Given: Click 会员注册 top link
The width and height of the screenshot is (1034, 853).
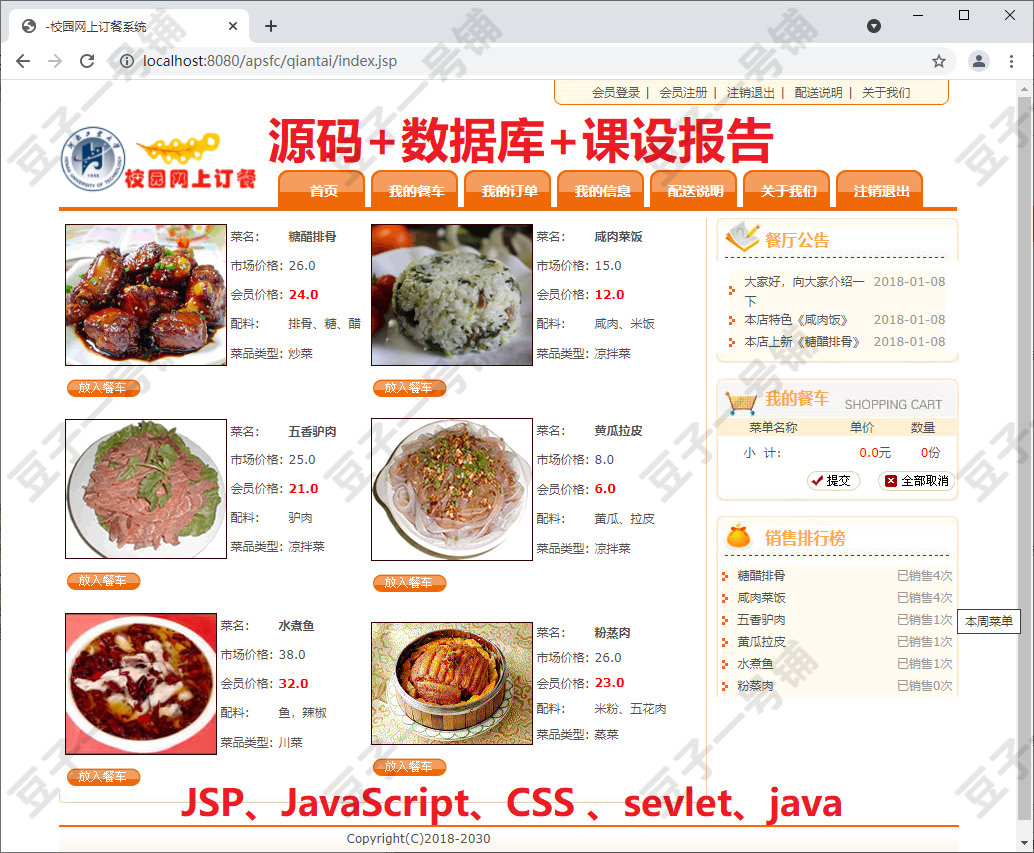Looking at the screenshot, I should [683, 92].
